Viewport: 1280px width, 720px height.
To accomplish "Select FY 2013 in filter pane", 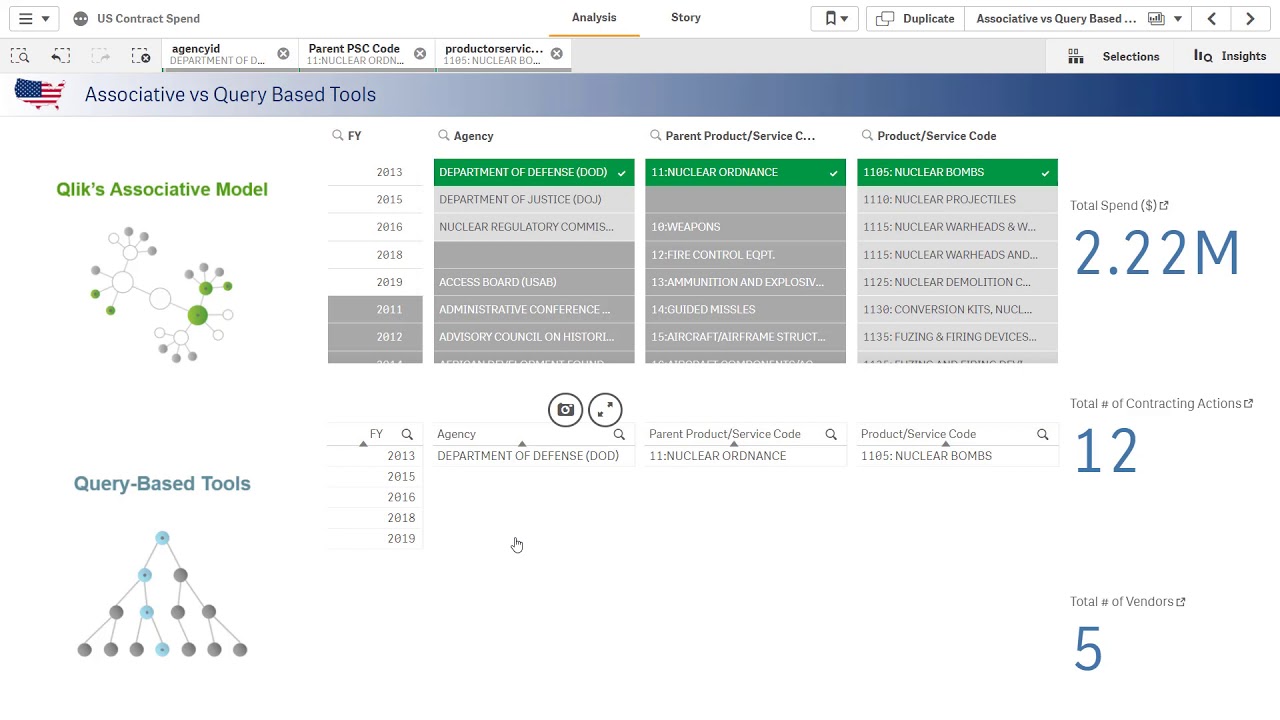I will [x=375, y=172].
